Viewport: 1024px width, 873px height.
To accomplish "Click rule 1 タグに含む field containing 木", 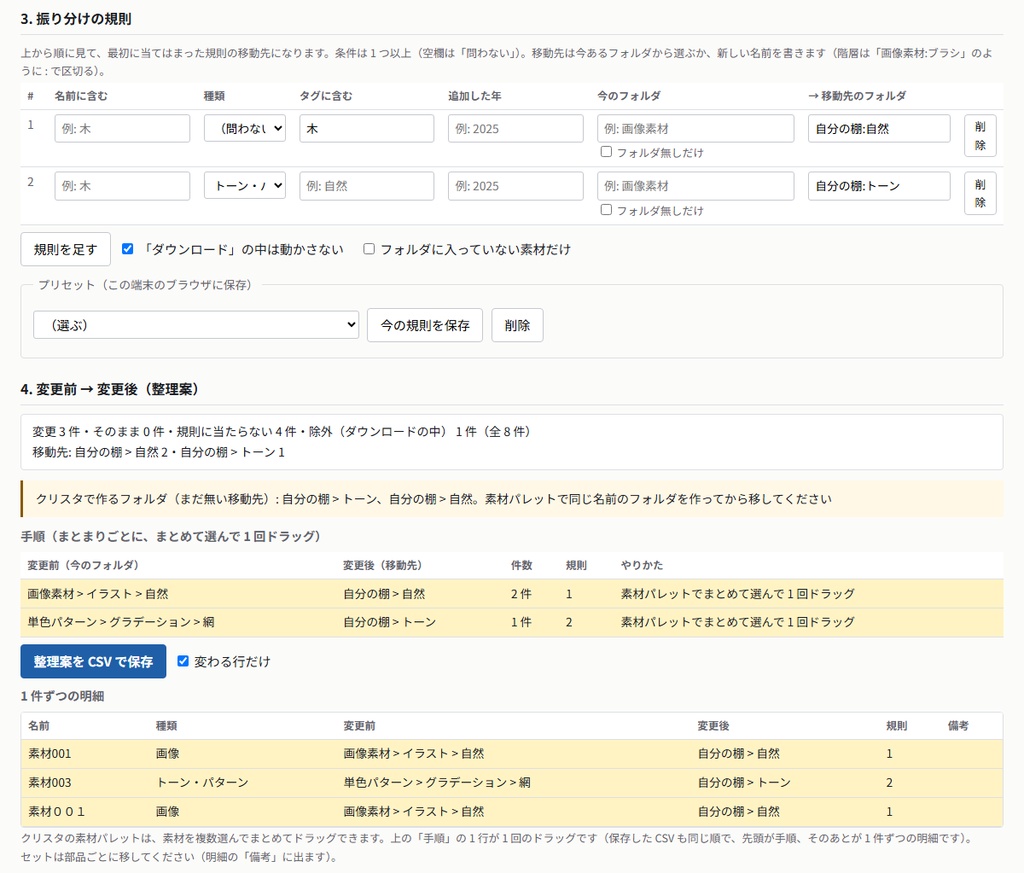I will 366,129.
